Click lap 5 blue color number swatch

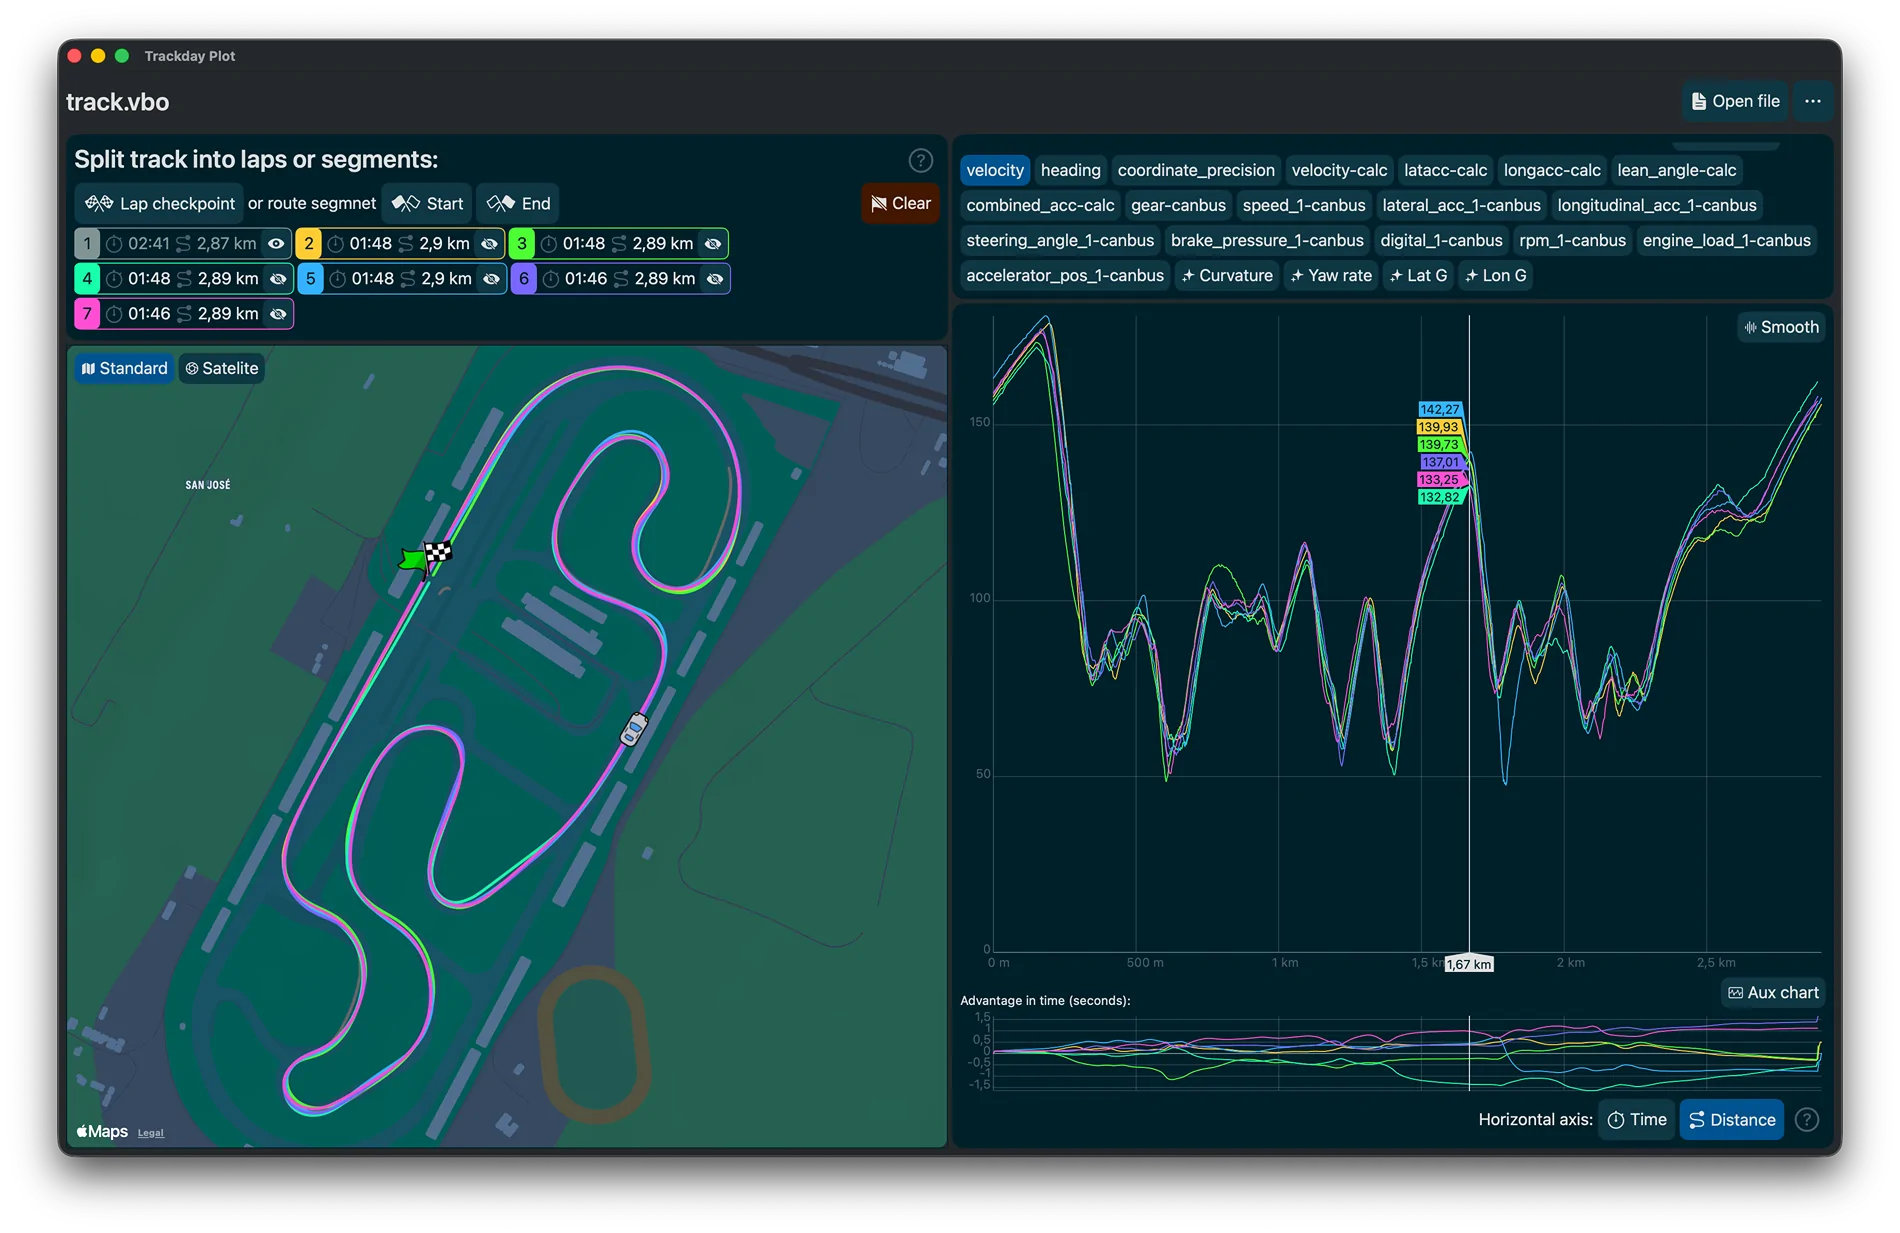pos(310,279)
